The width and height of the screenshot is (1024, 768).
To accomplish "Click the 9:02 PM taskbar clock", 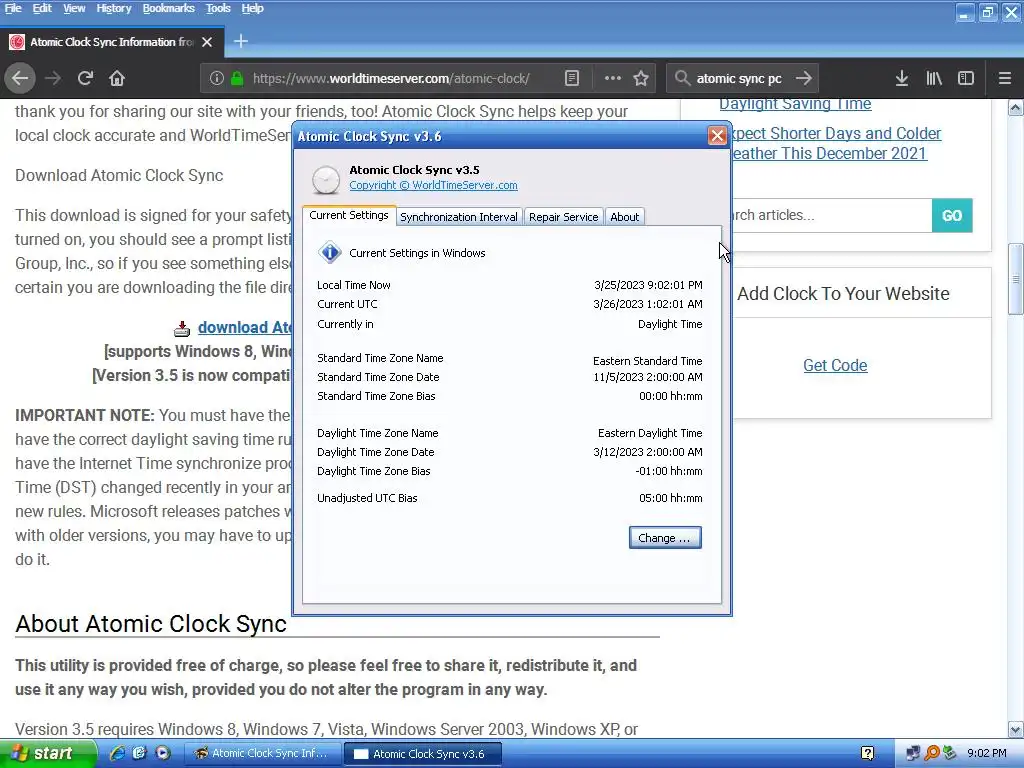I will (987, 754).
